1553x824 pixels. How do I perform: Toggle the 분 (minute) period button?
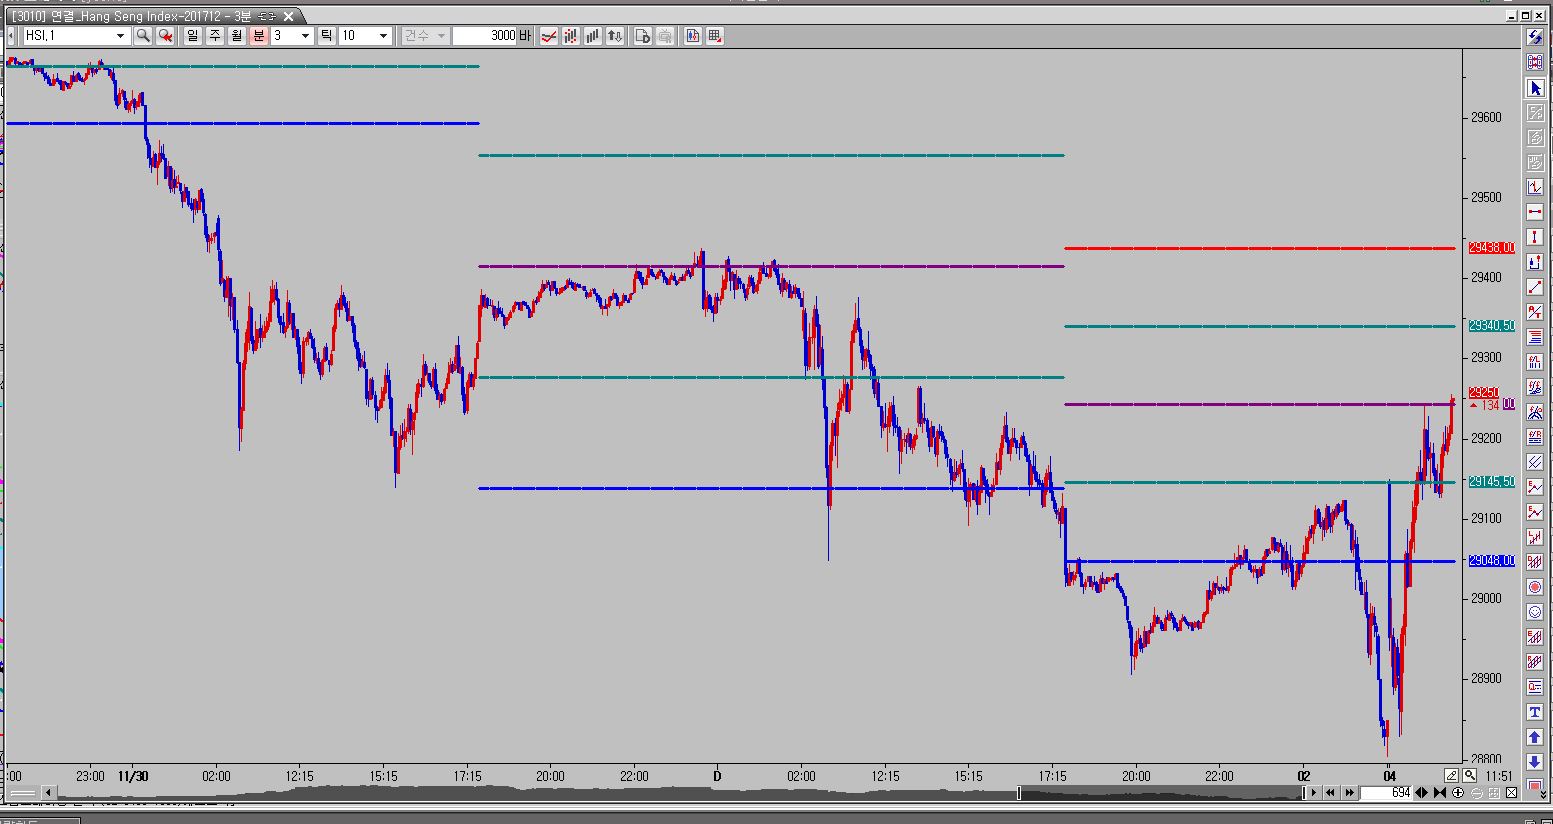coord(259,36)
